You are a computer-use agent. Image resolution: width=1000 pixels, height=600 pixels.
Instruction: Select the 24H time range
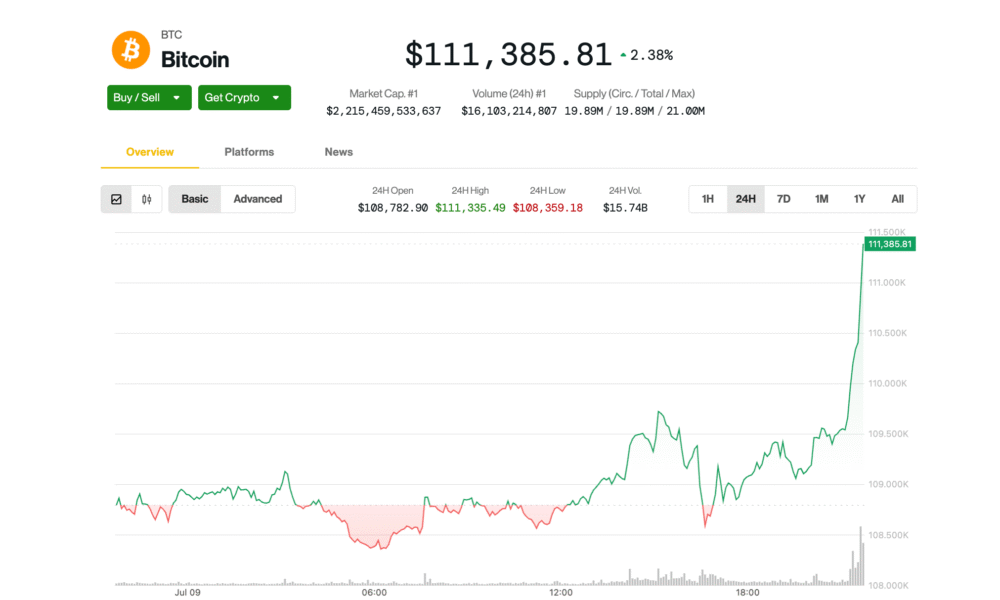[746, 199]
